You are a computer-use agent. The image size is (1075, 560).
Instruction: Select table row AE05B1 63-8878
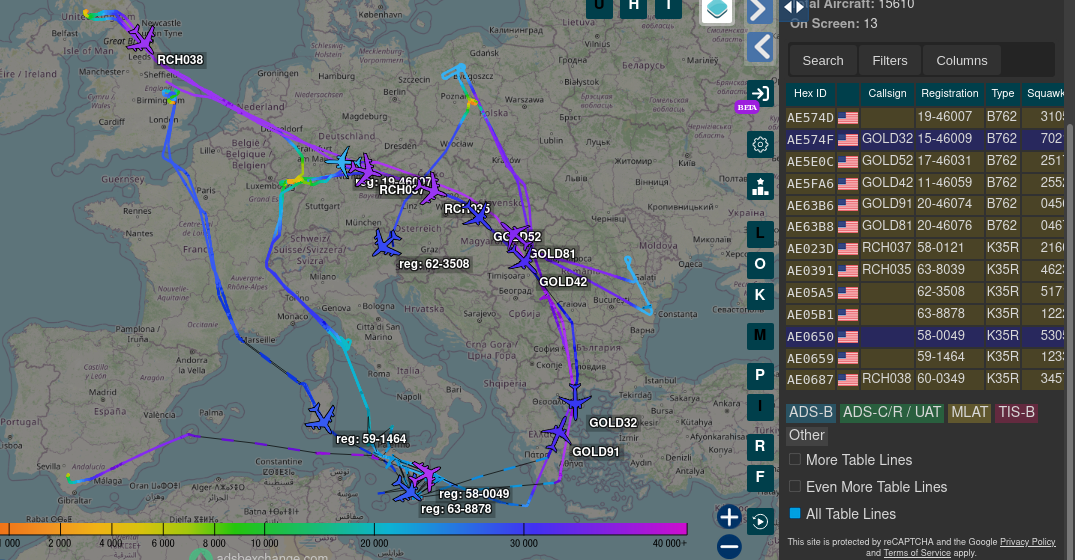point(926,314)
